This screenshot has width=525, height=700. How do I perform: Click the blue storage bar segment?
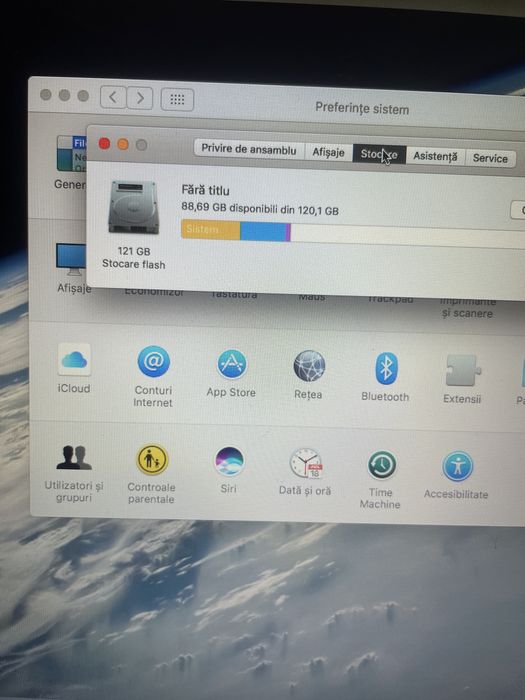[x=263, y=232]
